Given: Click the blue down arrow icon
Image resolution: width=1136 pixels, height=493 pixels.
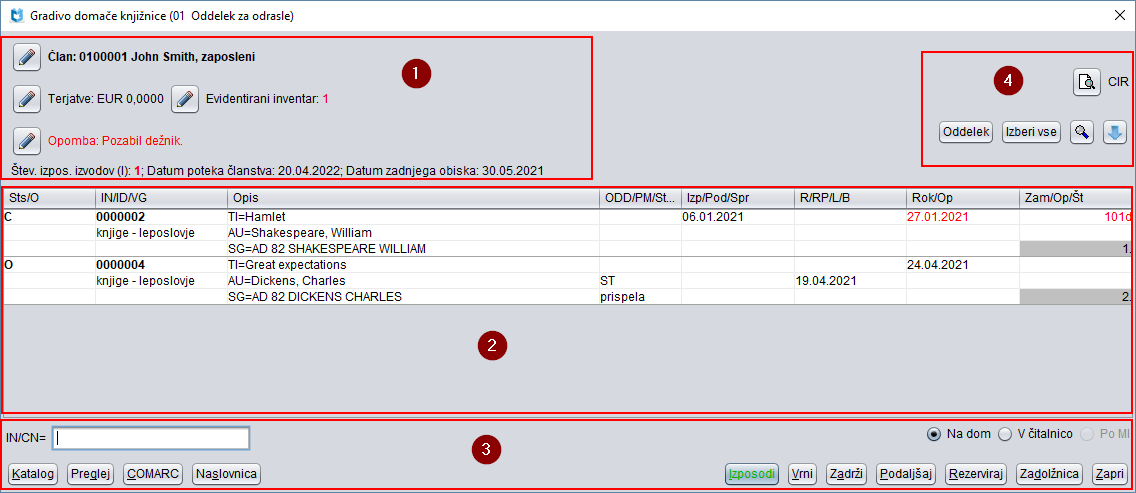Looking at the screenshot, I should pos(1115,132).
